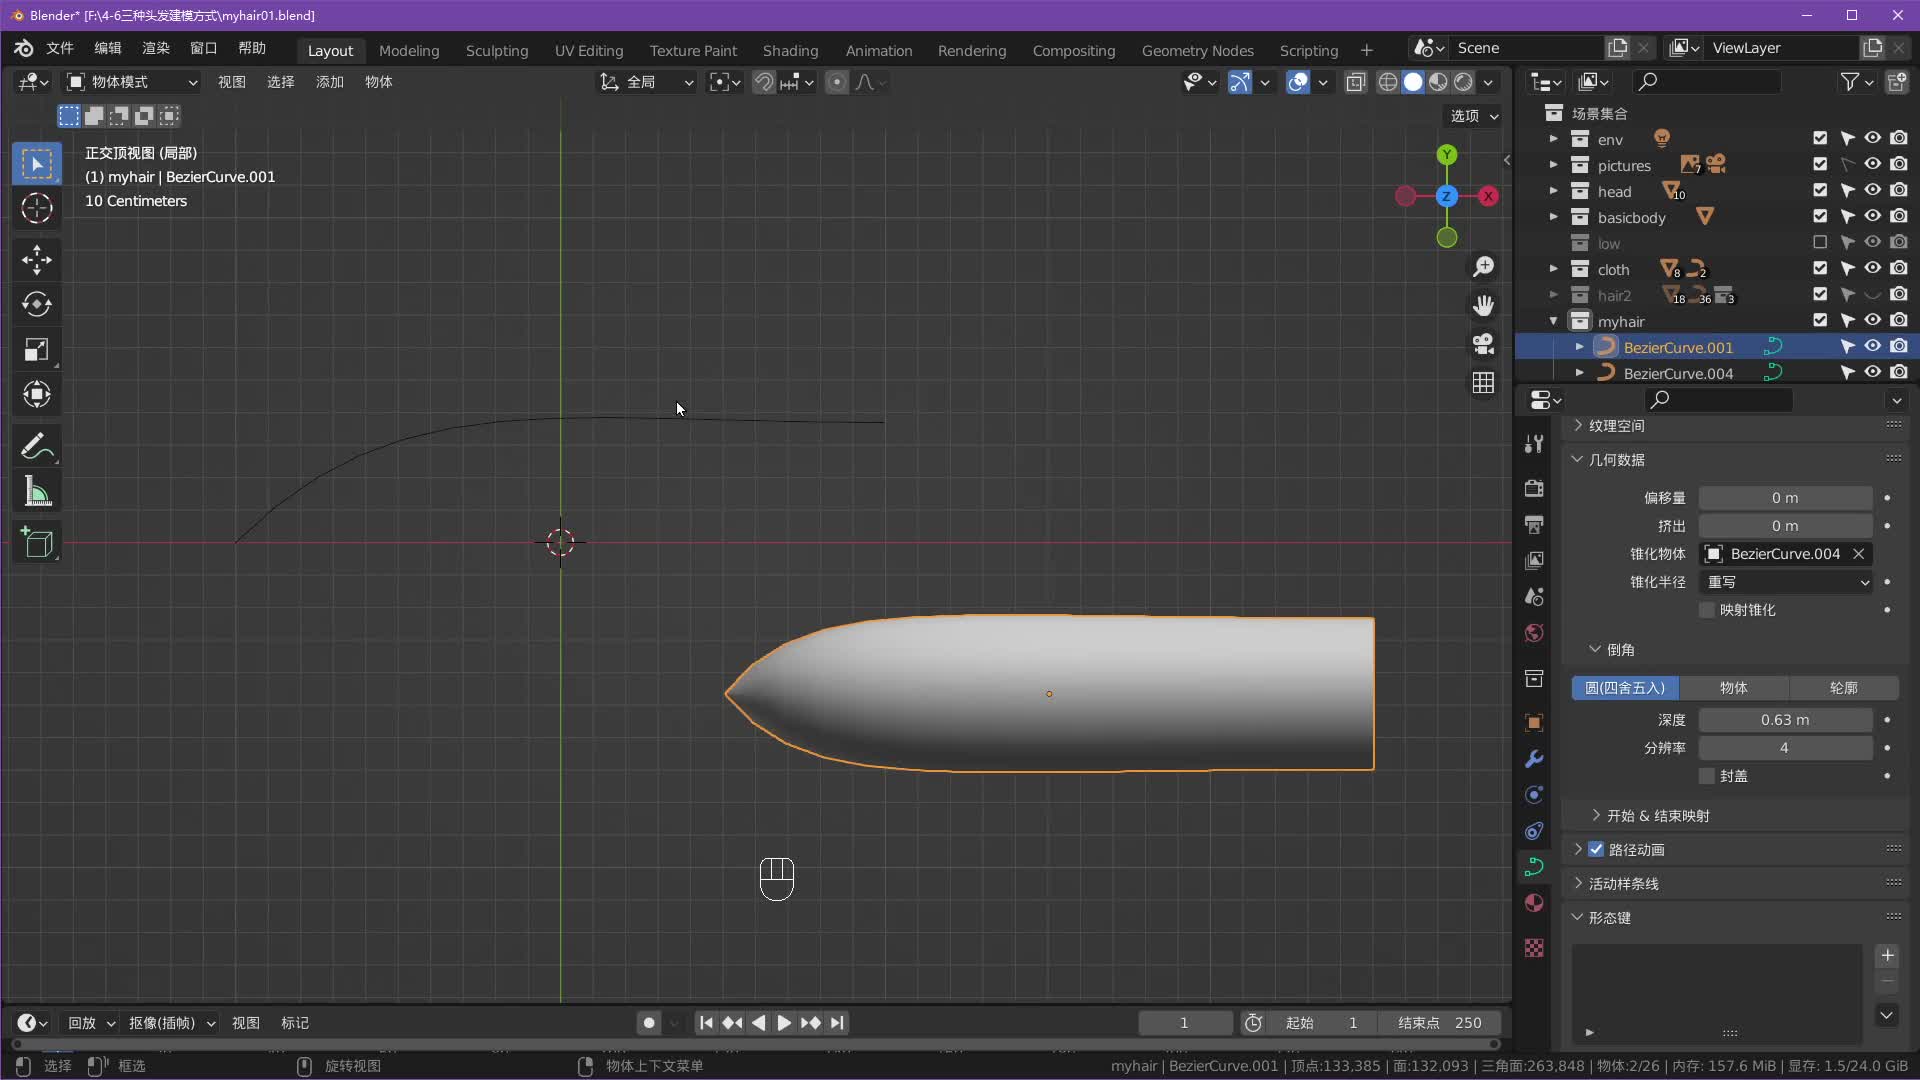Enable the low collection checkbox
This screenshot has width=1920, height=1080.
tap(1820, 243)
